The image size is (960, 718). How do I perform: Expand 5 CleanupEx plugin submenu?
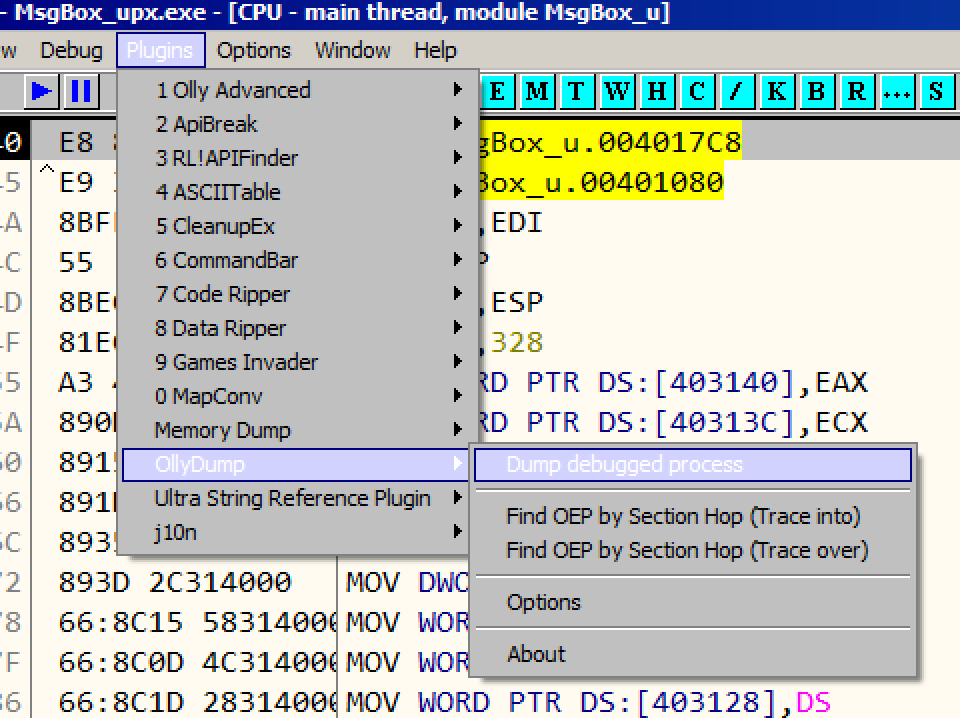(x=297, y=226)
